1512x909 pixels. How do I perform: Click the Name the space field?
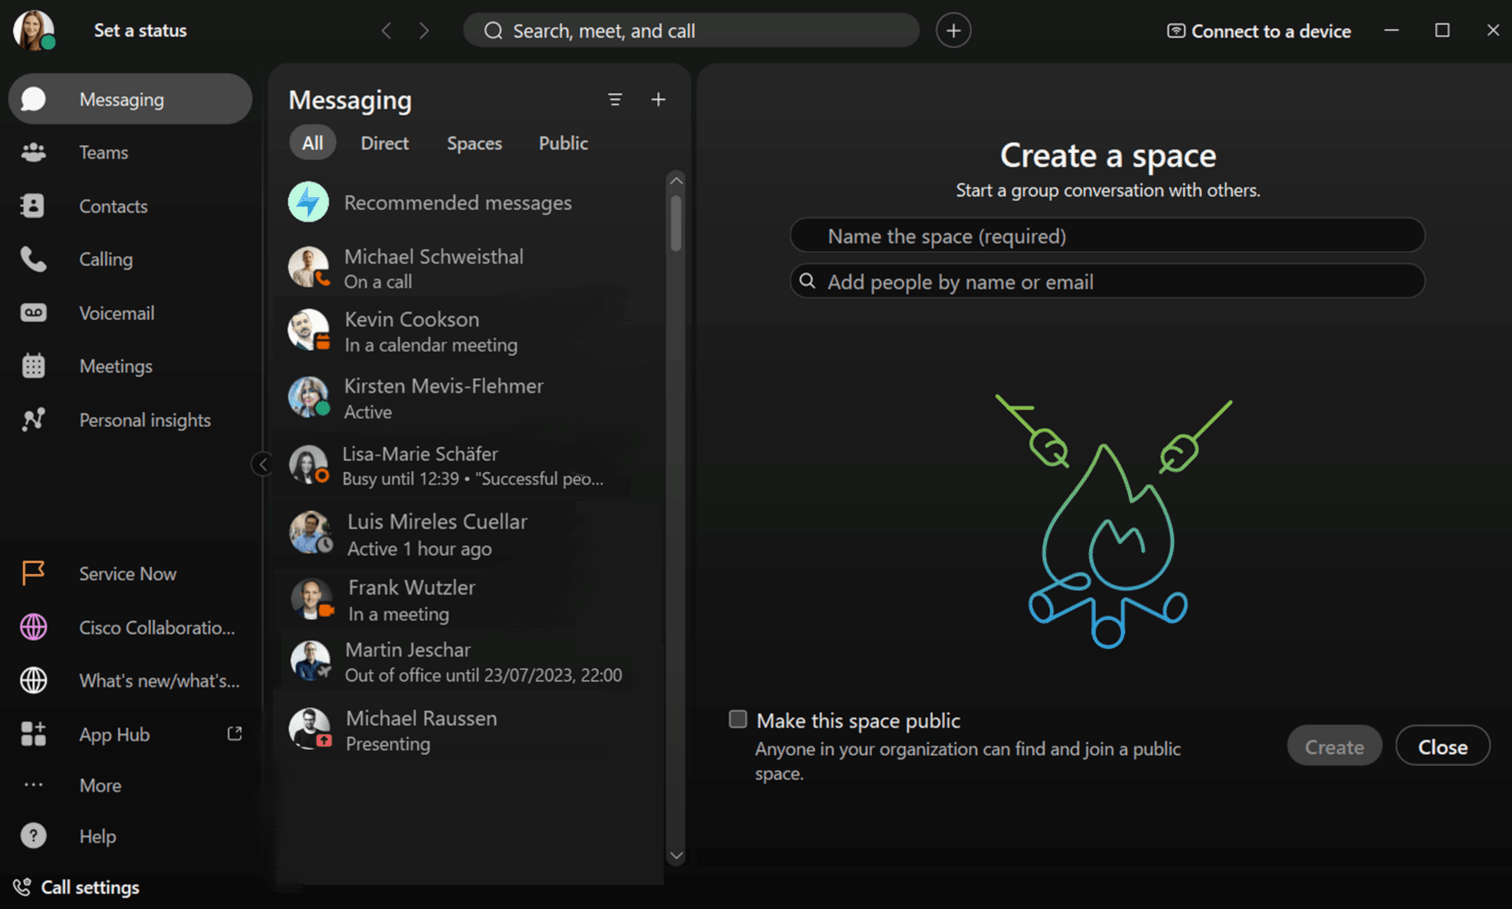[x=1107, y=235]
